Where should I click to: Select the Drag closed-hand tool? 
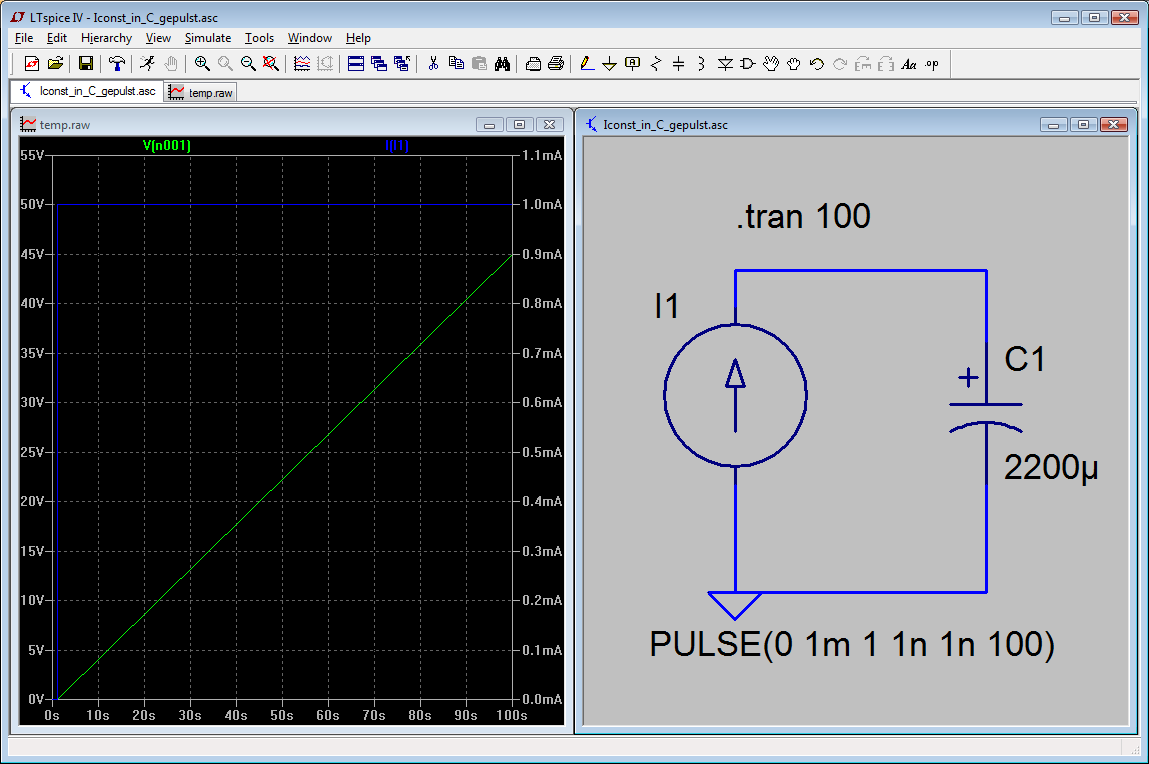tap(794, 64)
